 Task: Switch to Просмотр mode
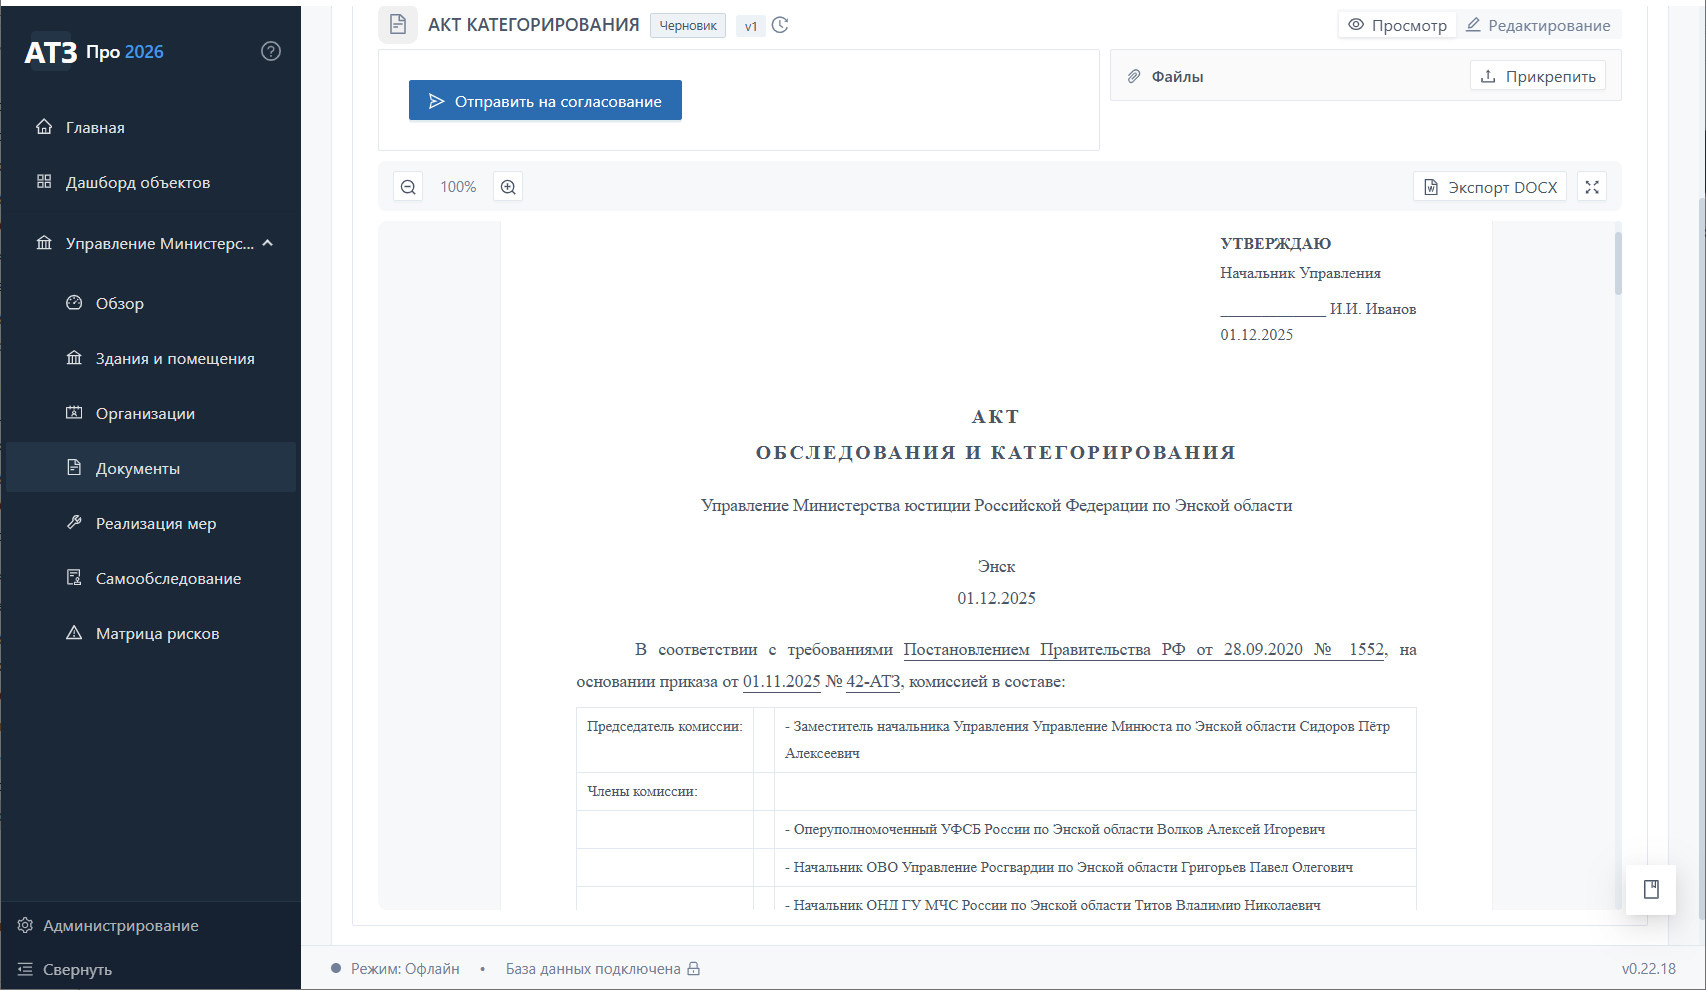[x=1397, y=25]
